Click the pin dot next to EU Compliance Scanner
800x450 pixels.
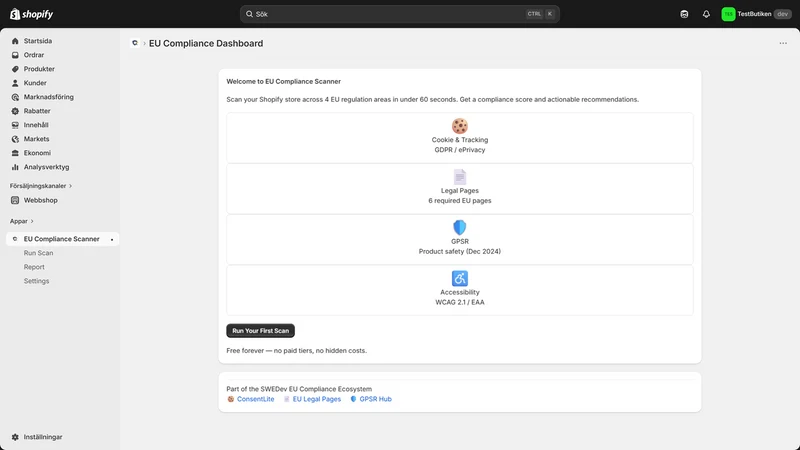coord(112,239)
